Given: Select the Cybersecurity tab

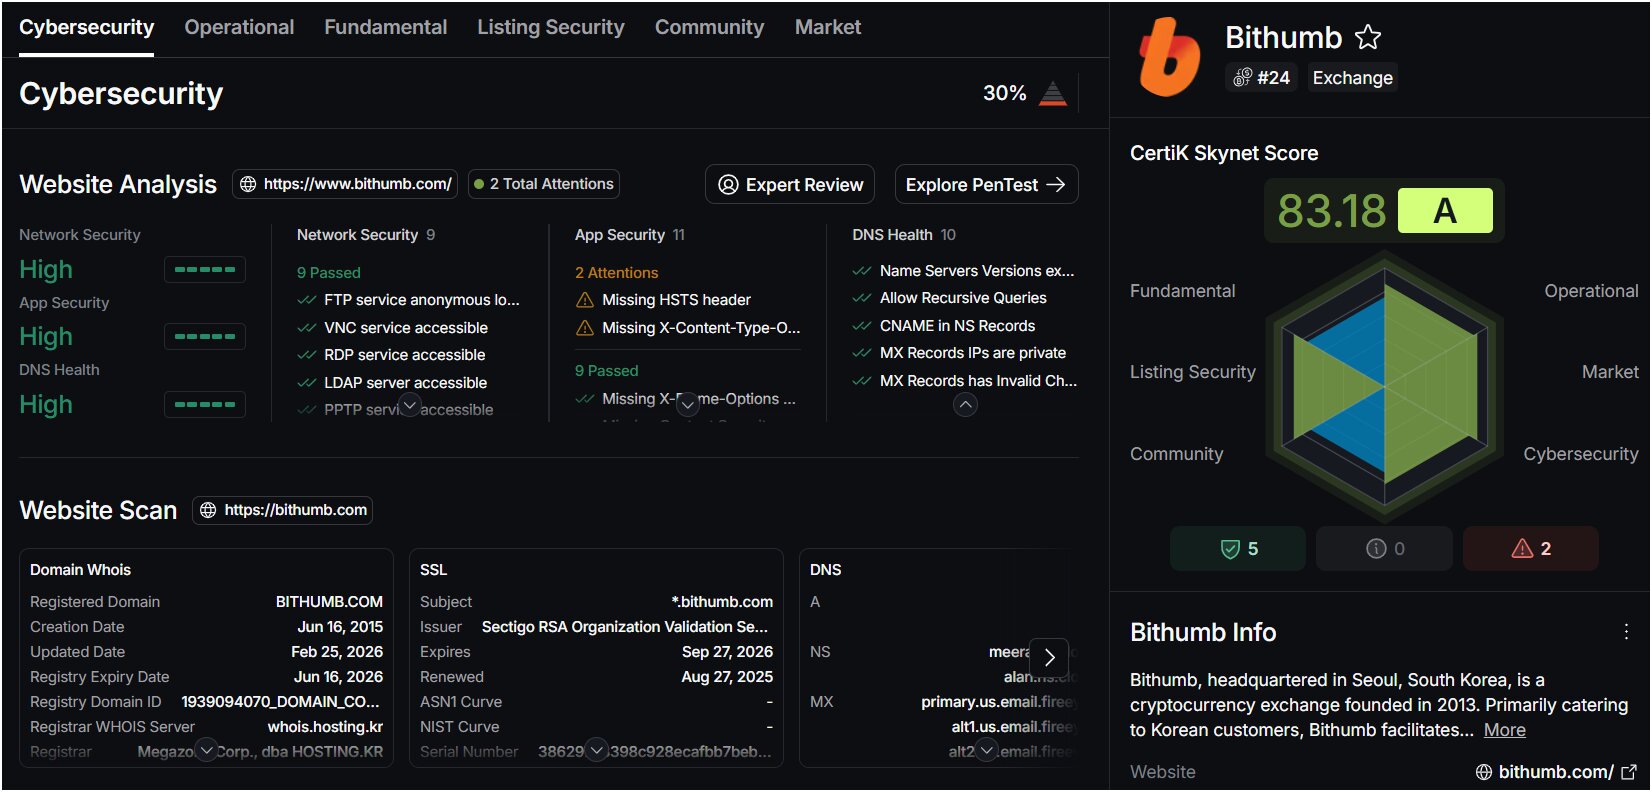Looking at the screenshot, I should point(86,27).
